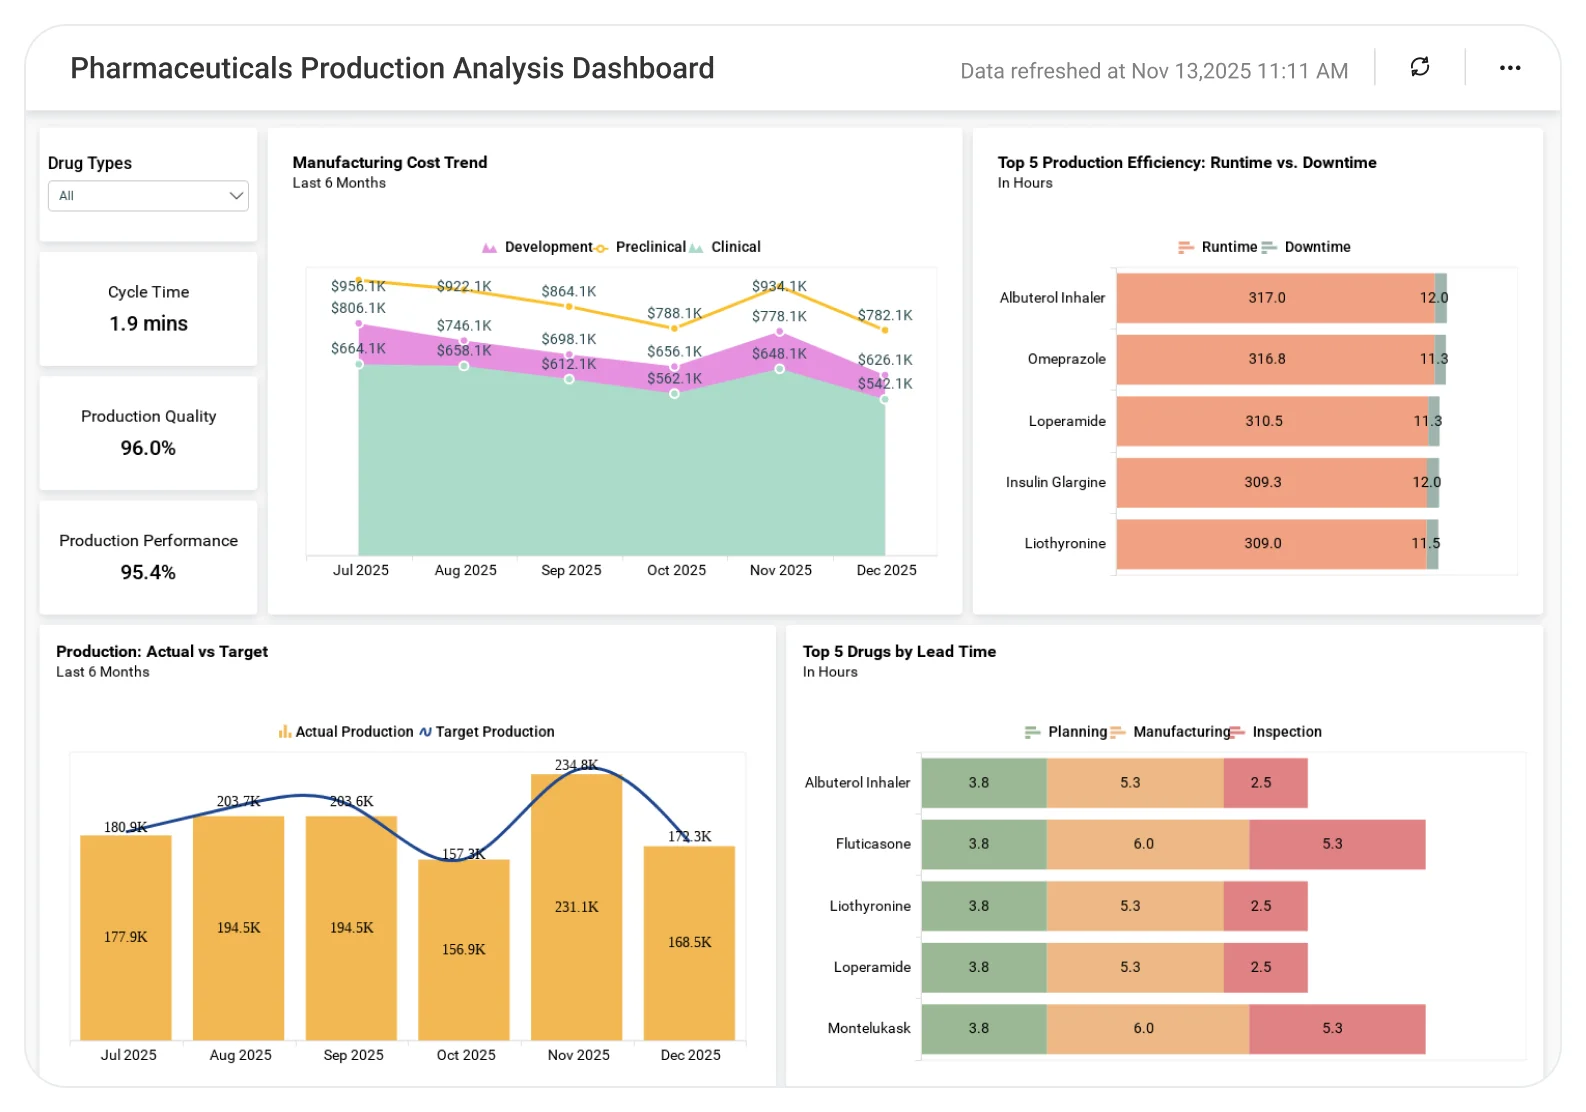Click Liothyronine's 5.3 manufacturing lead time segment
Viewport: 1586px width, 1112px height.
pyautogui.click(x=1135, y=906)
